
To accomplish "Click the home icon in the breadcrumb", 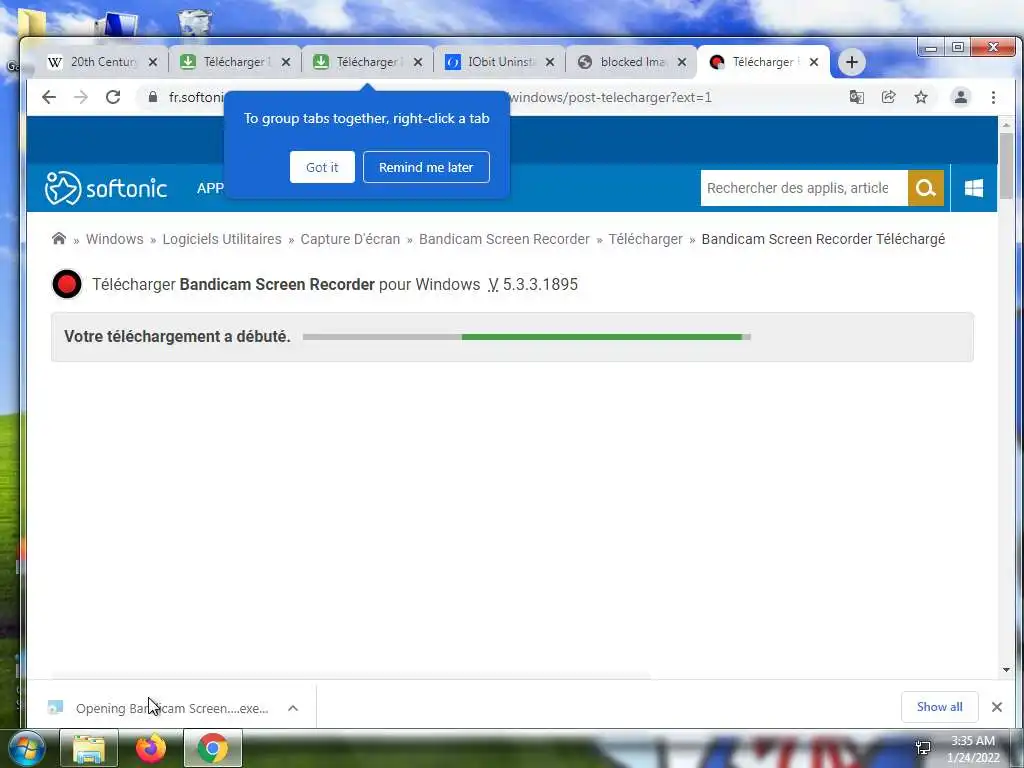I will point(59,238).
